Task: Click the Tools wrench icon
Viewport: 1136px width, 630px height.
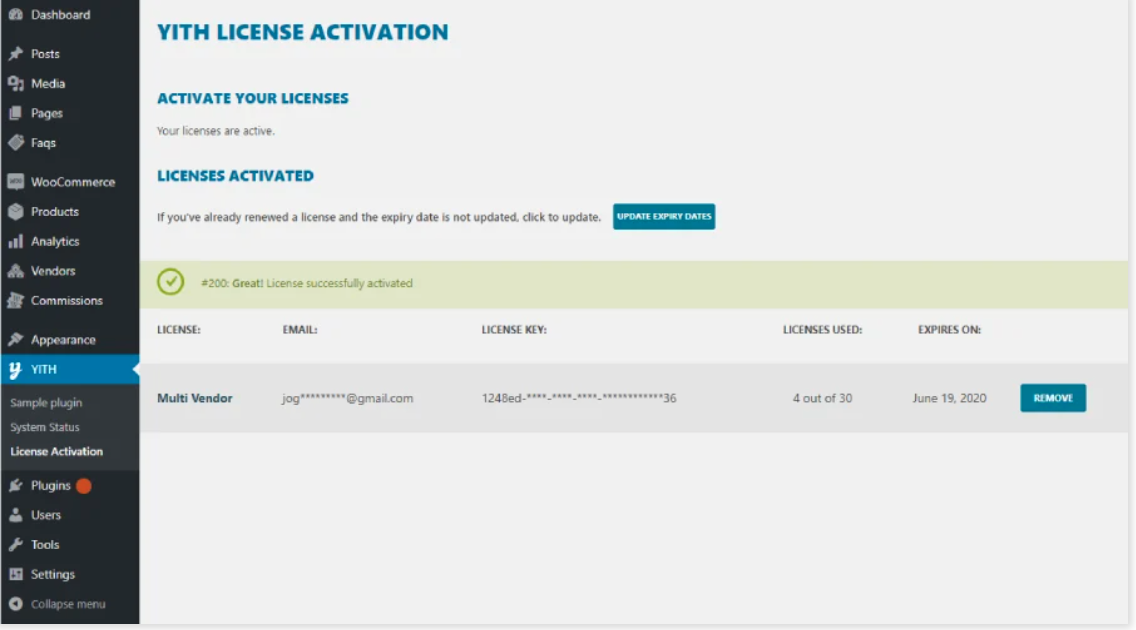Action: (15, 545)
